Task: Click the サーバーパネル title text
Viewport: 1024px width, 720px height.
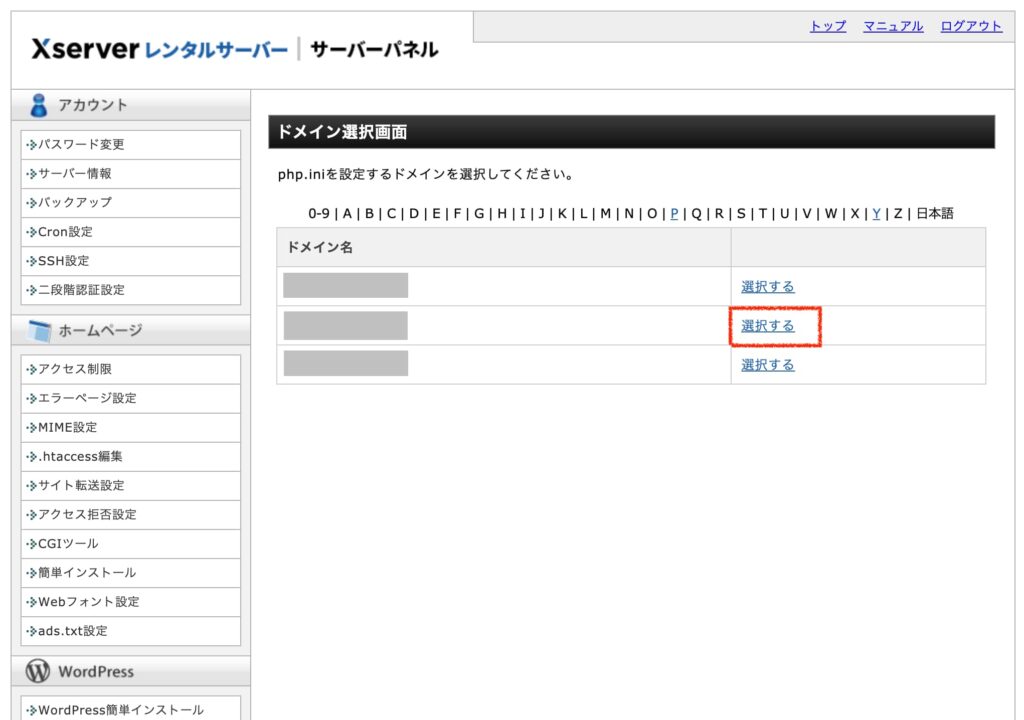Action: [374, 50]
